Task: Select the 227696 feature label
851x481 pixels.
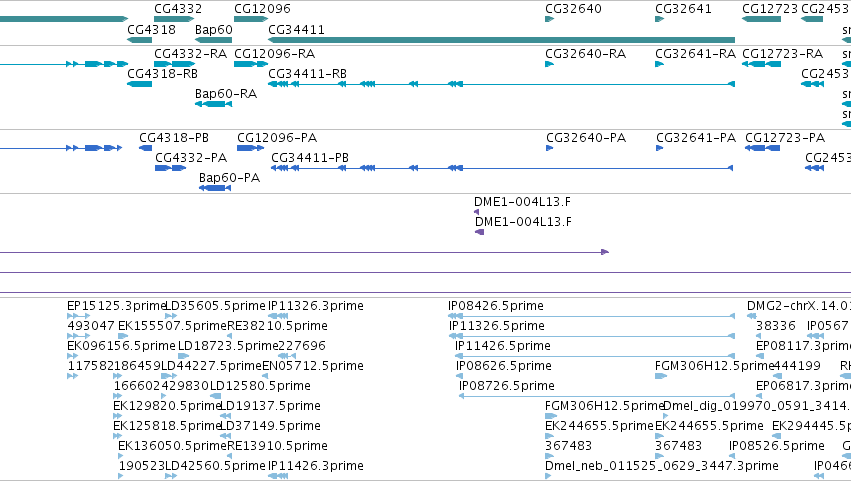Action: click(302, 346)
